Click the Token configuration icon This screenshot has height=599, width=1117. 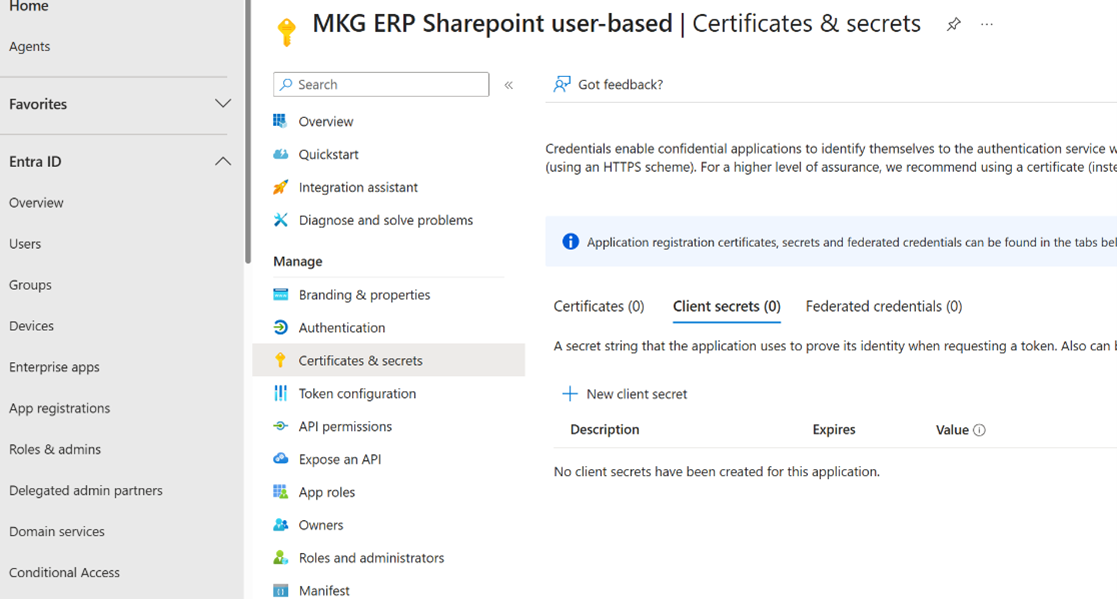pos(280,393)
